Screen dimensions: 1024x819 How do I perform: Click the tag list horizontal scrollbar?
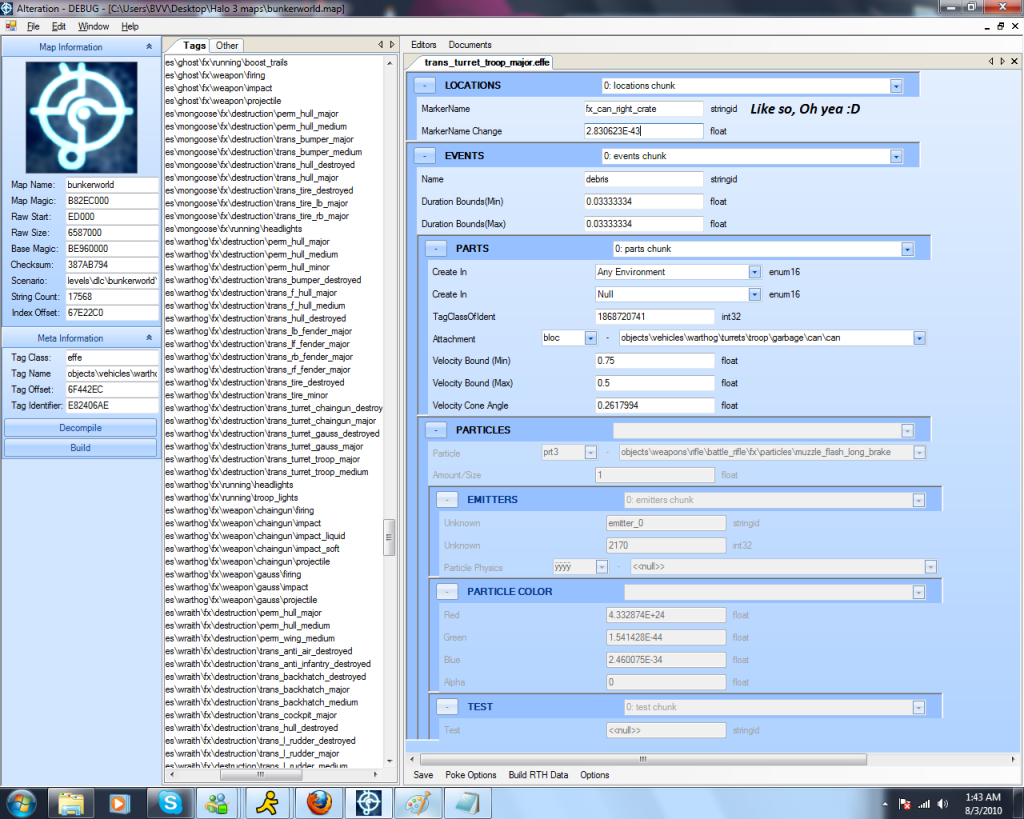tap(261, 775)
